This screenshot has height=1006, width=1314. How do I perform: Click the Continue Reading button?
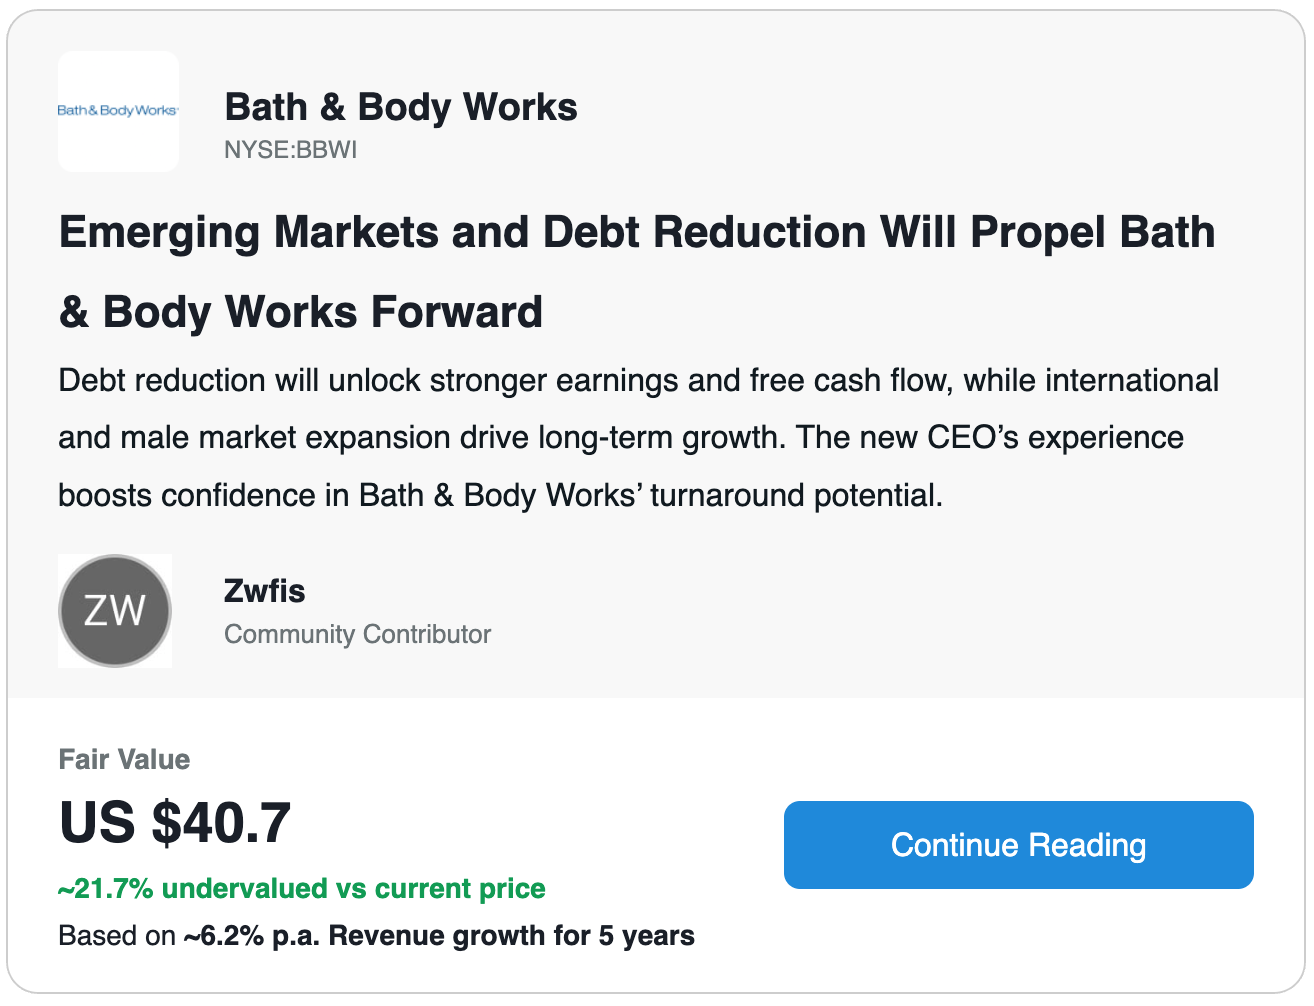point(1018,845)
